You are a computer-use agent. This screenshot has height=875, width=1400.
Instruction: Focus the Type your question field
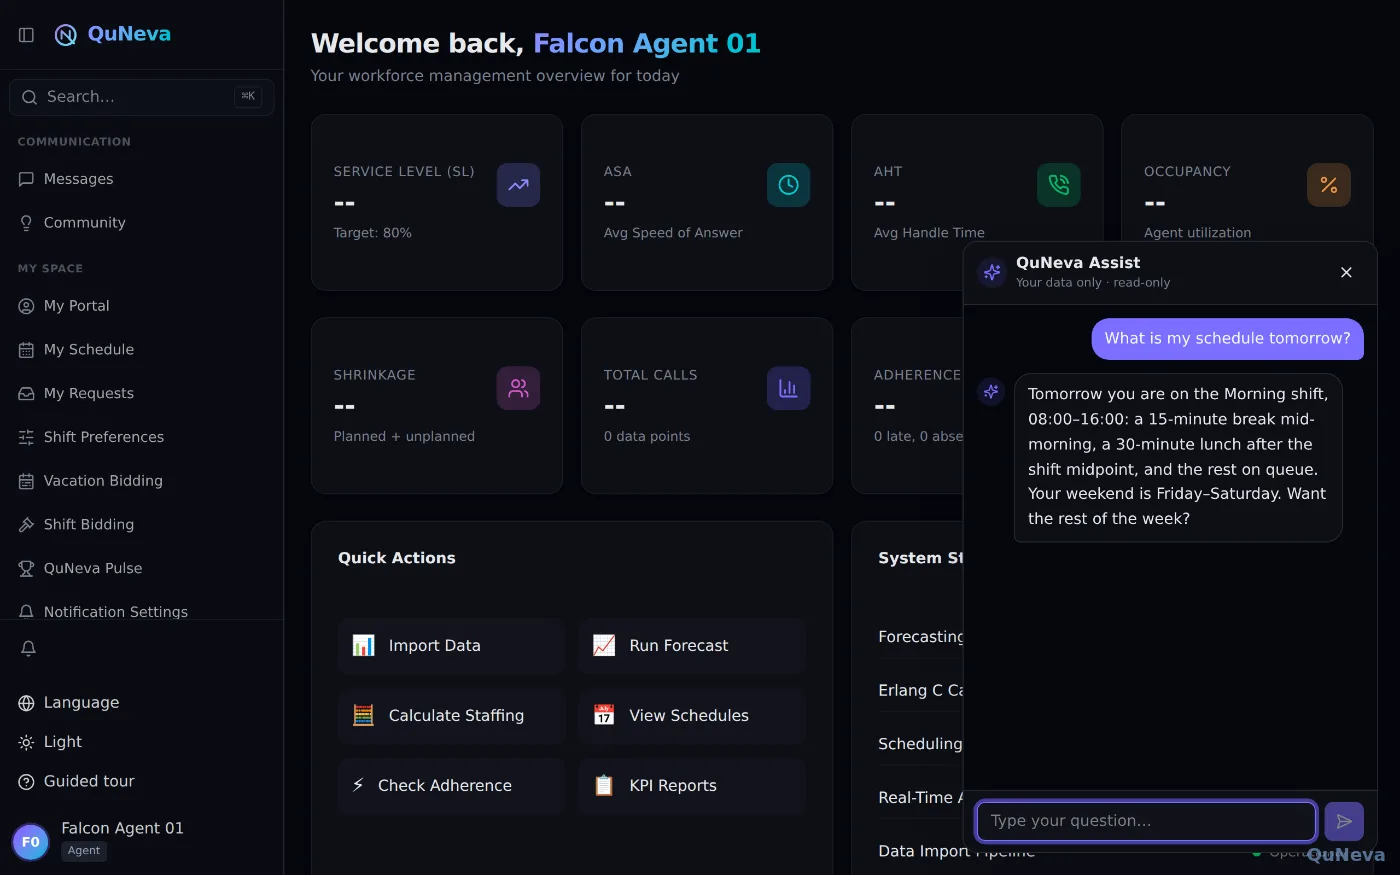(1146, 821)
